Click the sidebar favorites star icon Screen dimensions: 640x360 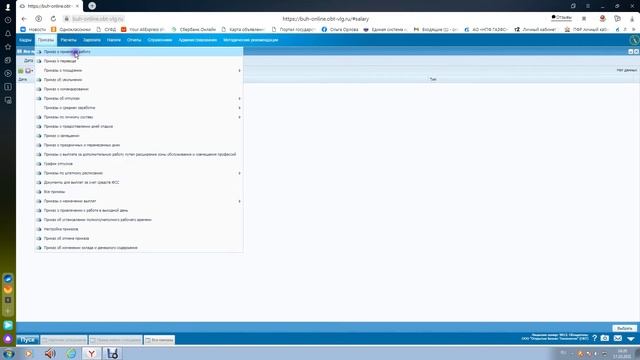click(8, 47)
